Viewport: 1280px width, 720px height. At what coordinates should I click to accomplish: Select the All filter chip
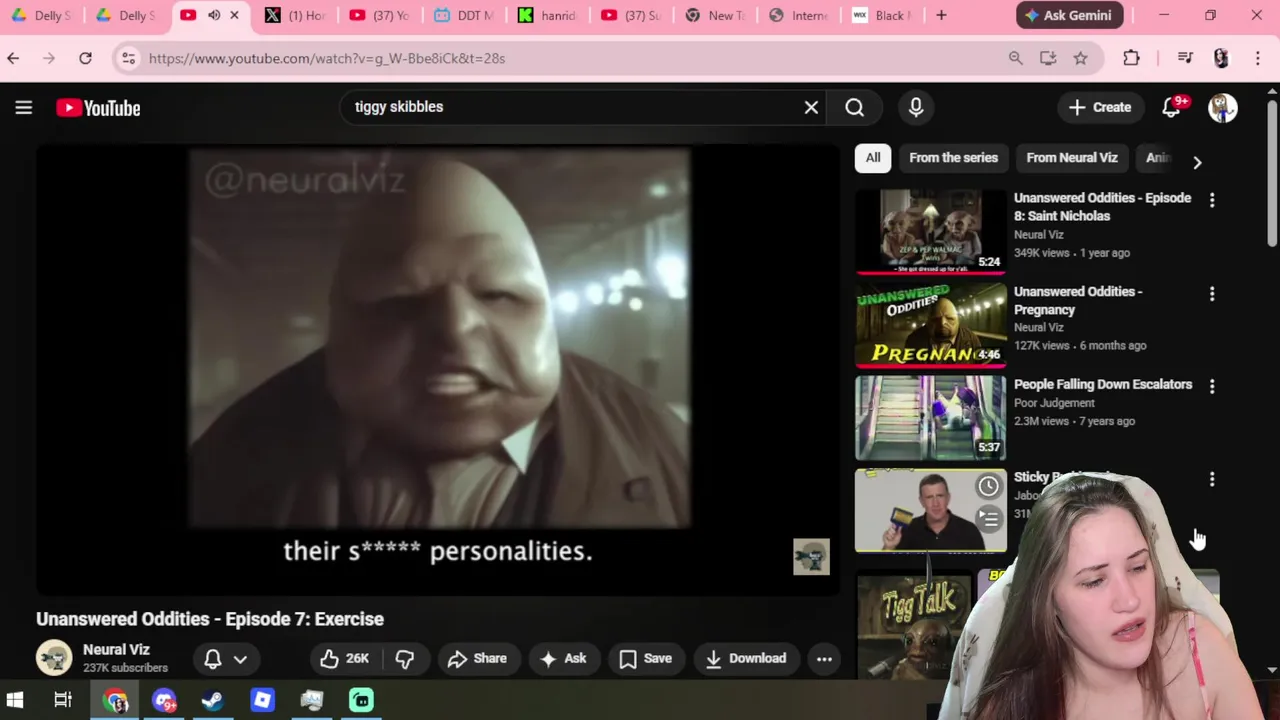pyautogui.click(x=873, y=158)
